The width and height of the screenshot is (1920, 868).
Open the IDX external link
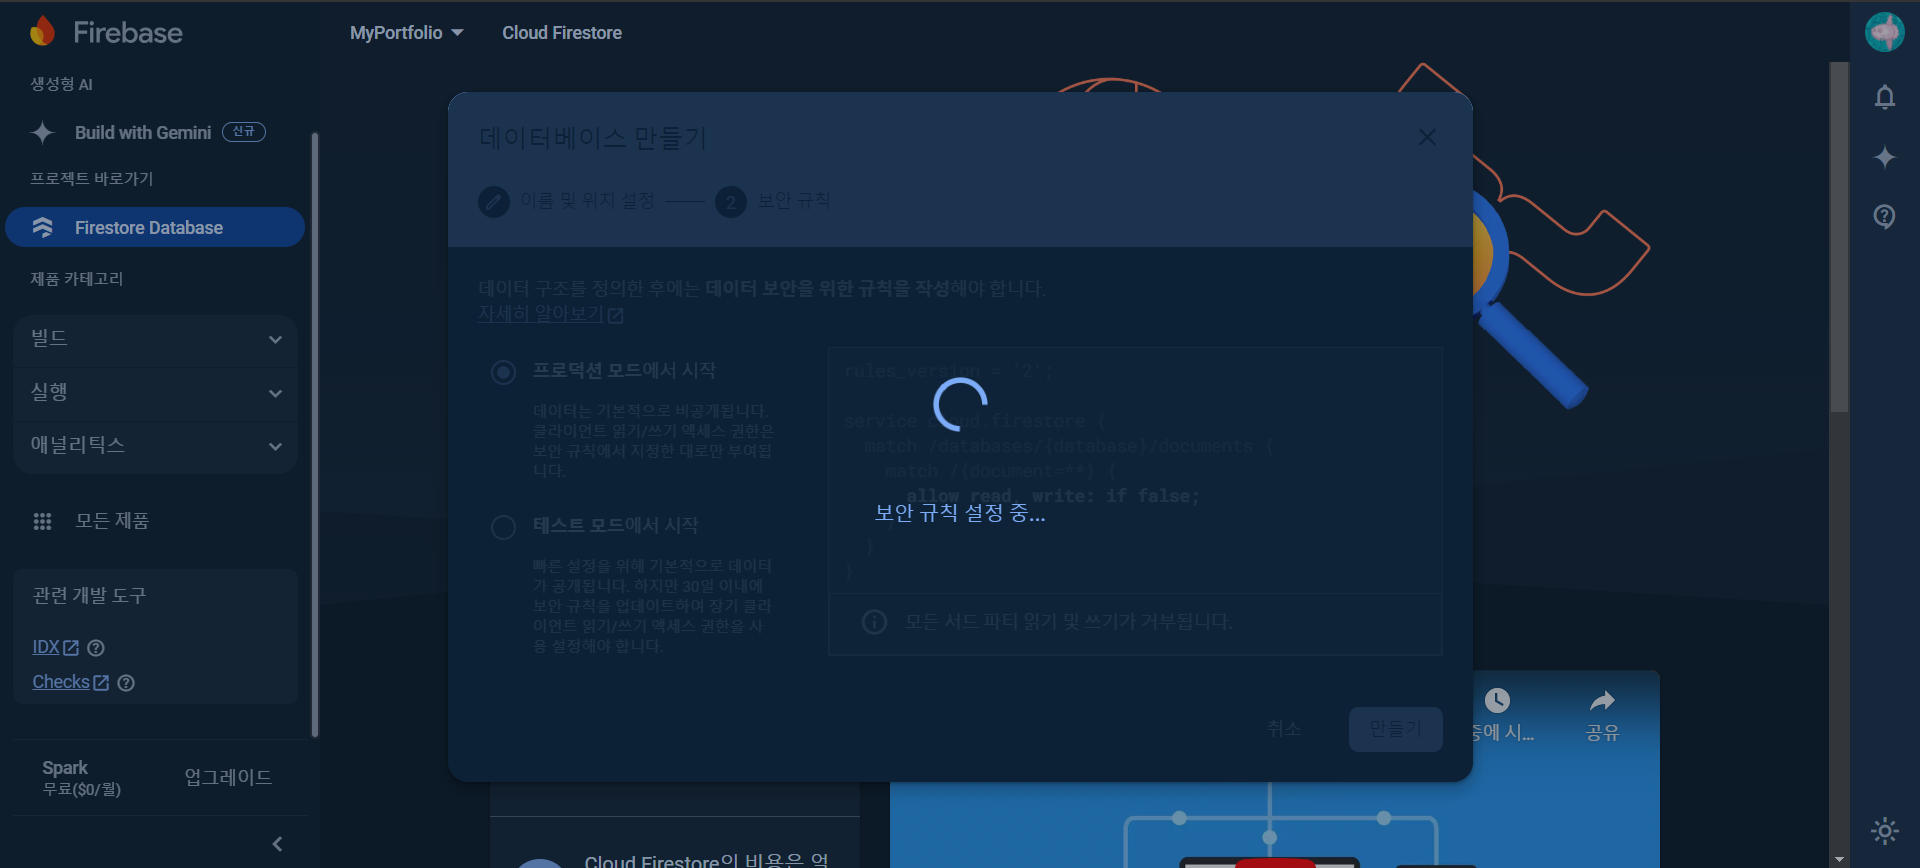pyautogui.click(x=55, y=647)
